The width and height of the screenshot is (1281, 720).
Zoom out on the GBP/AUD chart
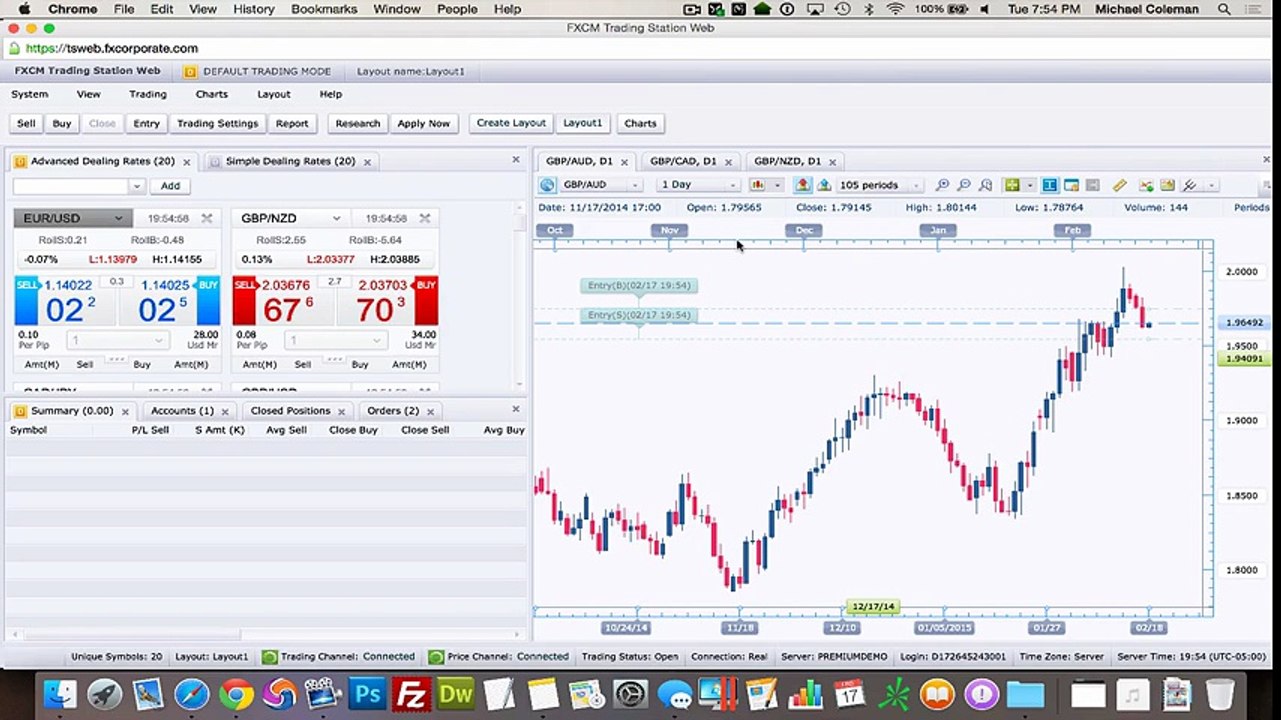pos(964,185)
